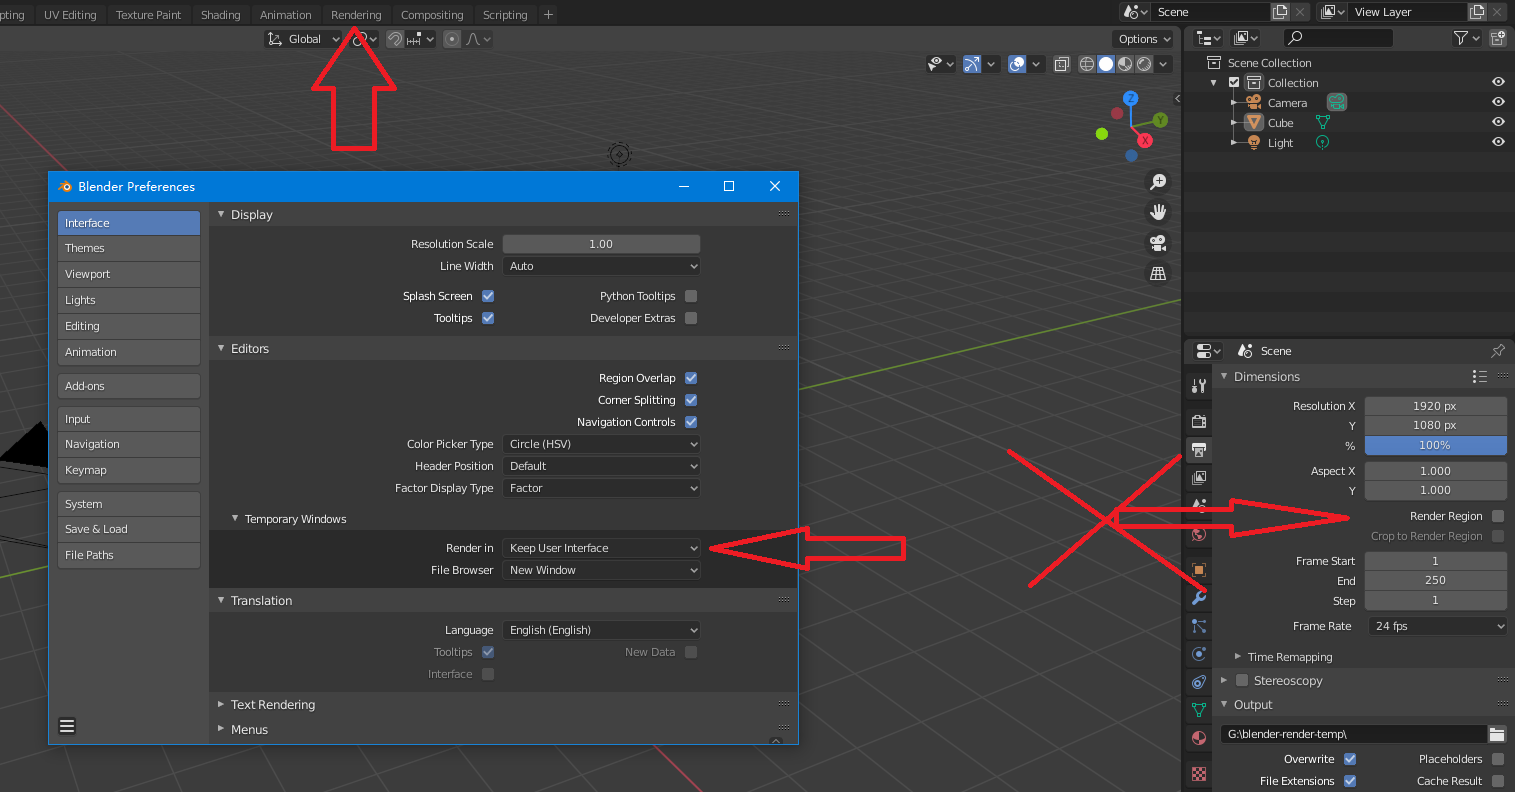
Task: Open the Global transform orientation dropdown
Action: tap(303, 39)
